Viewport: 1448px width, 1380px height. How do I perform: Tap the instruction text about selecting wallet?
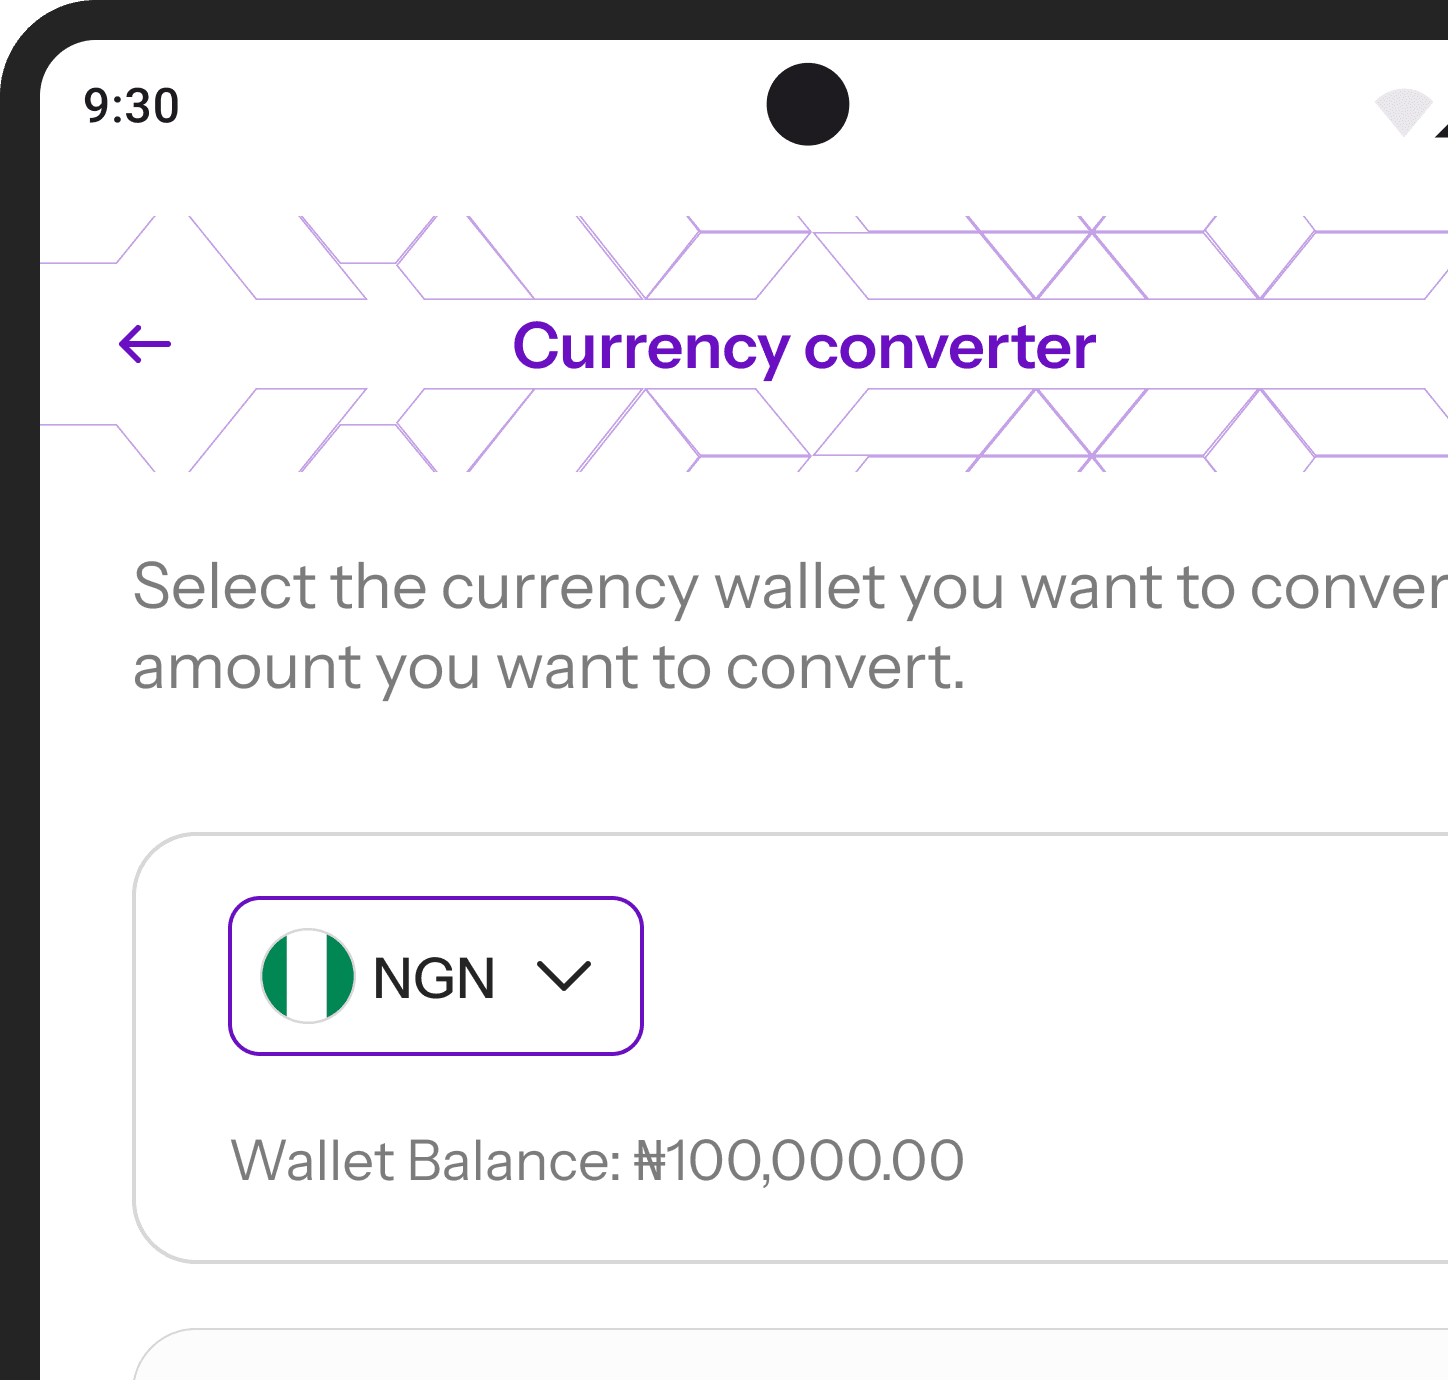click(700, 625)
